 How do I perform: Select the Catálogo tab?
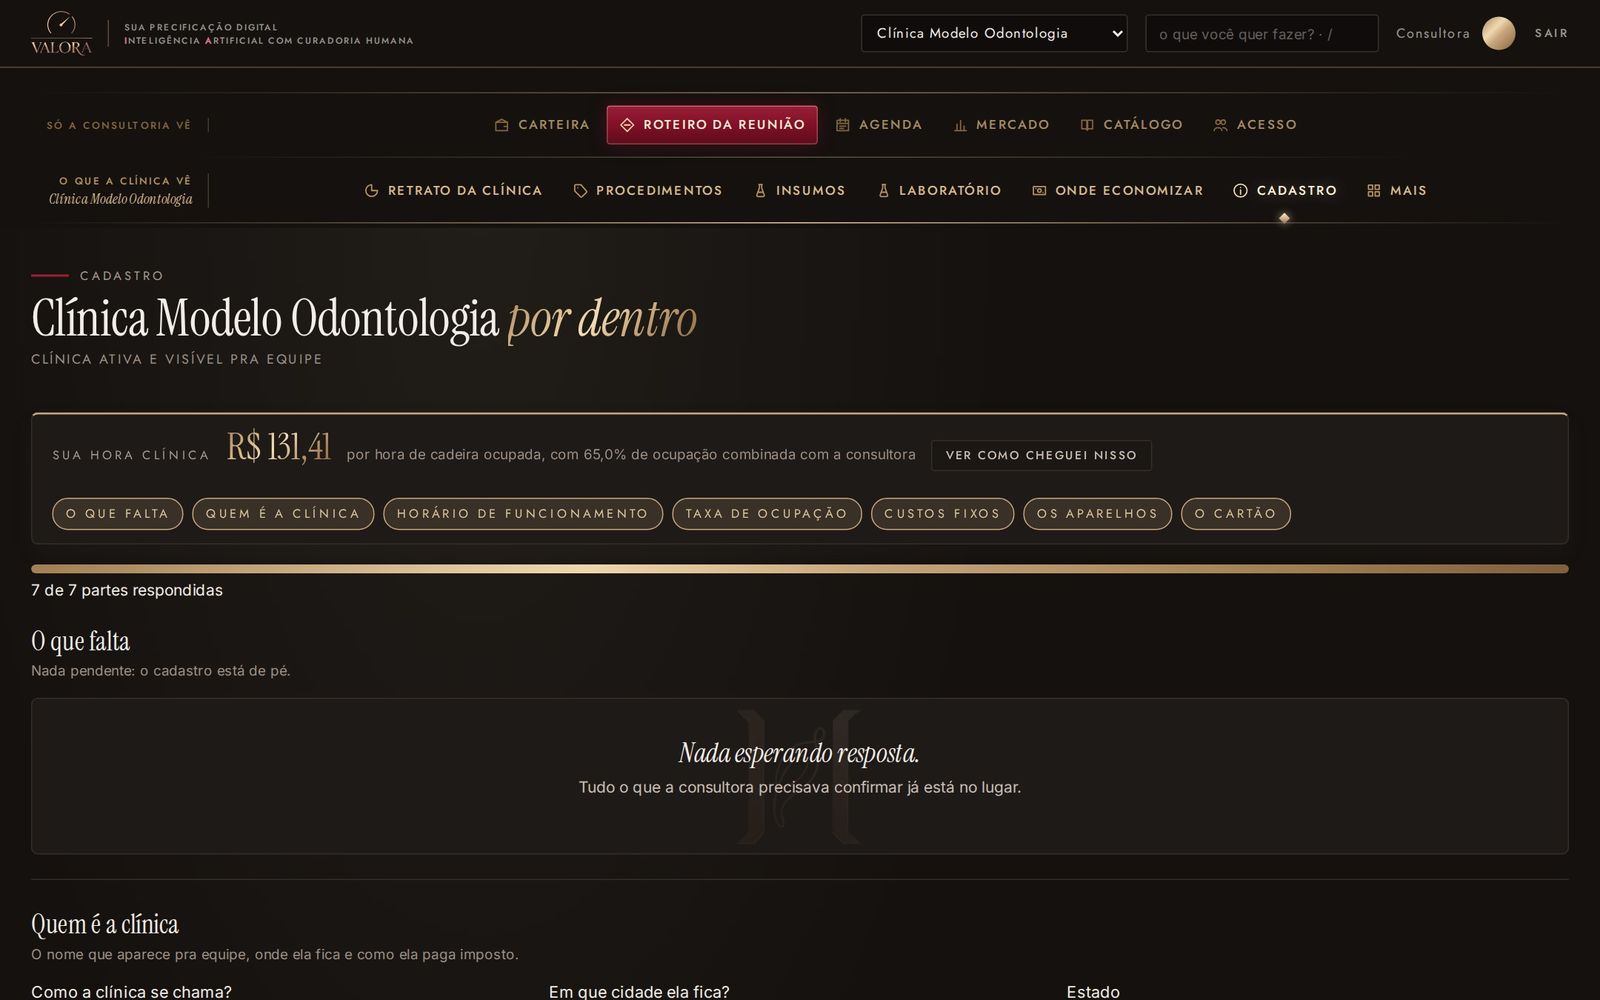1132,125
